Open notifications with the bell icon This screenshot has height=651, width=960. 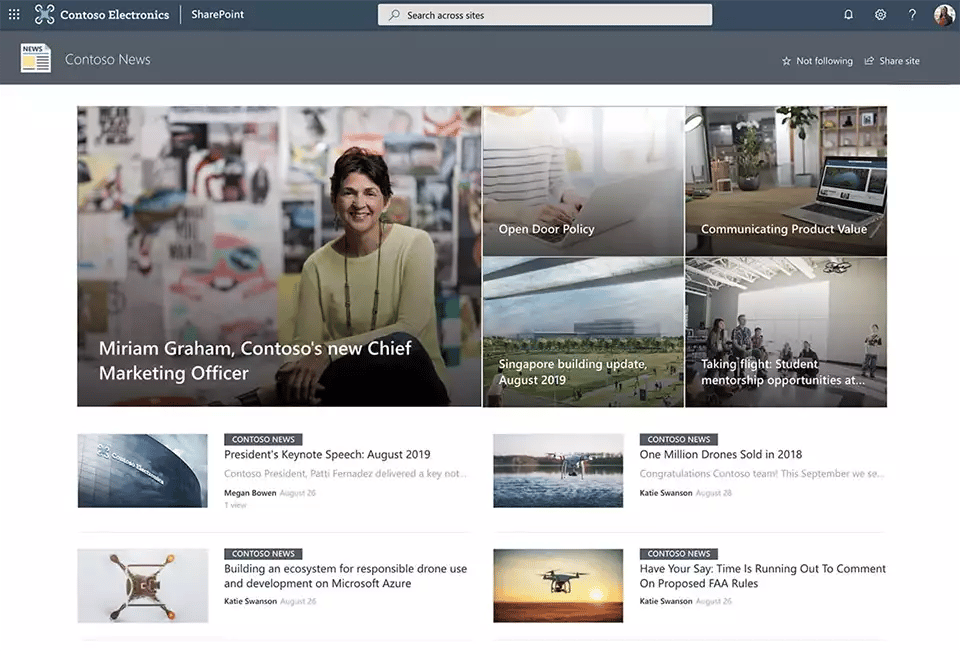click(848, 14)
